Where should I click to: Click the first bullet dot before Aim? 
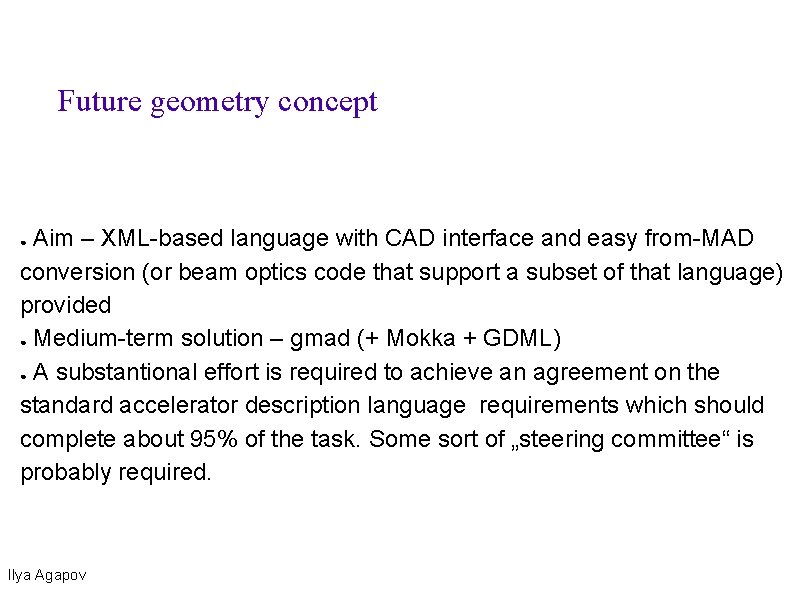click(x=23, y=243)
